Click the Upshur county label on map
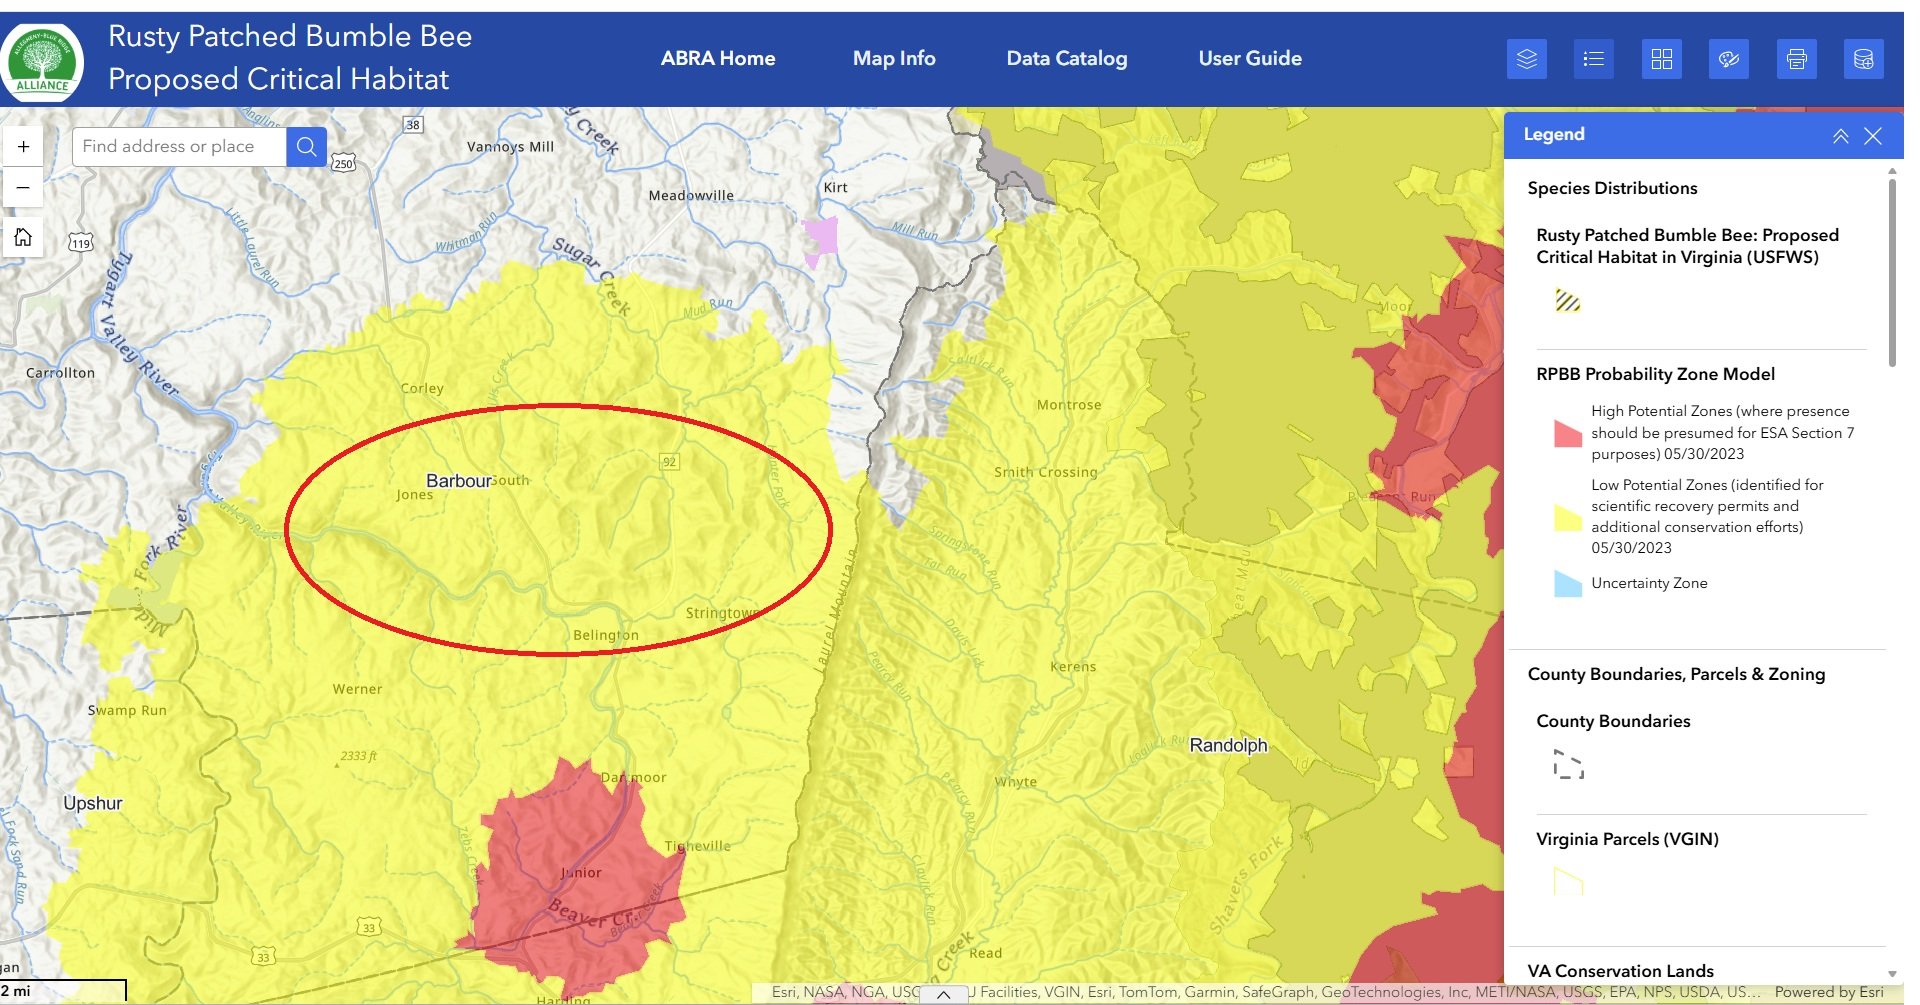Screen dimensions: 1920x1005 click(93, 803)
